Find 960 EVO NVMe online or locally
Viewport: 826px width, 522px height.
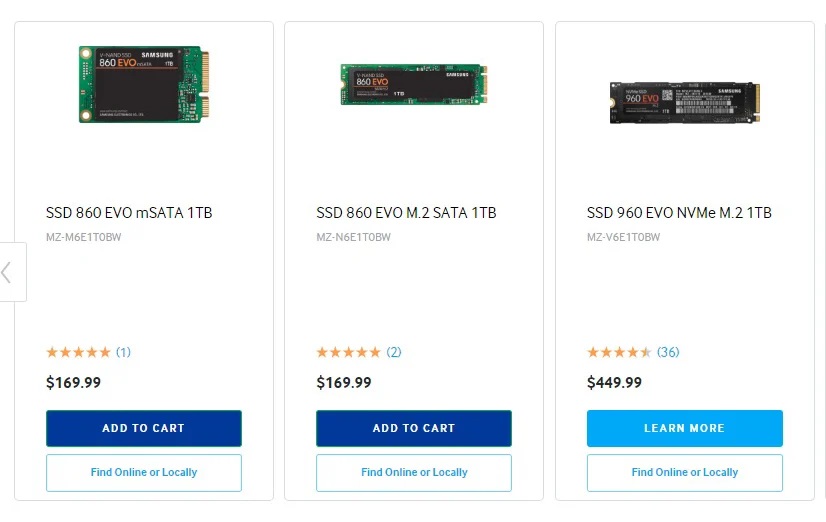pyautogui.click(x=684, y=472)
